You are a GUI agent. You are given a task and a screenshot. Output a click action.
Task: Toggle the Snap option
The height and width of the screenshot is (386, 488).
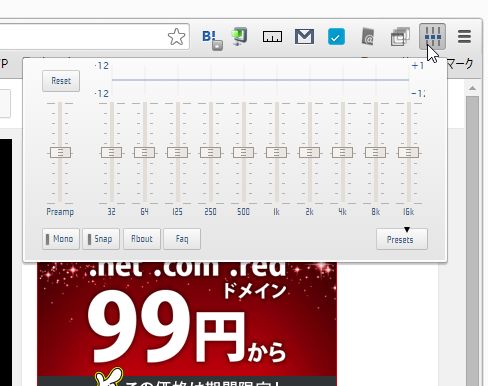tap(101, 239)
